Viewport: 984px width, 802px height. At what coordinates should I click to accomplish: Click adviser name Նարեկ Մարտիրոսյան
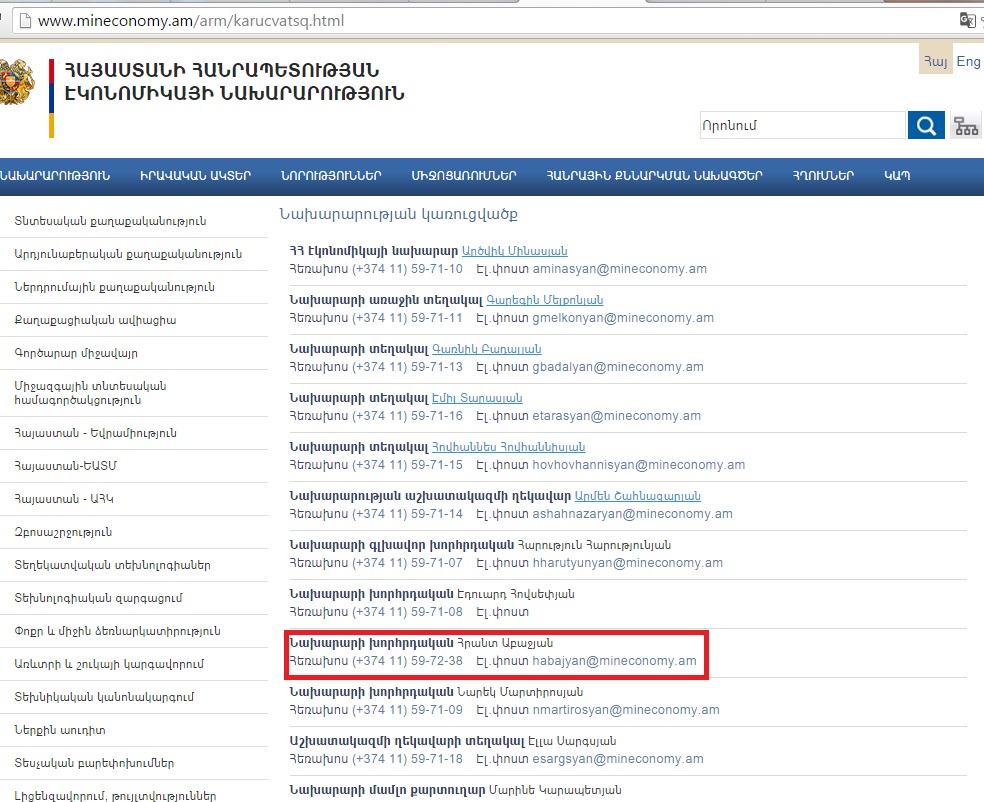pos(520,692)
